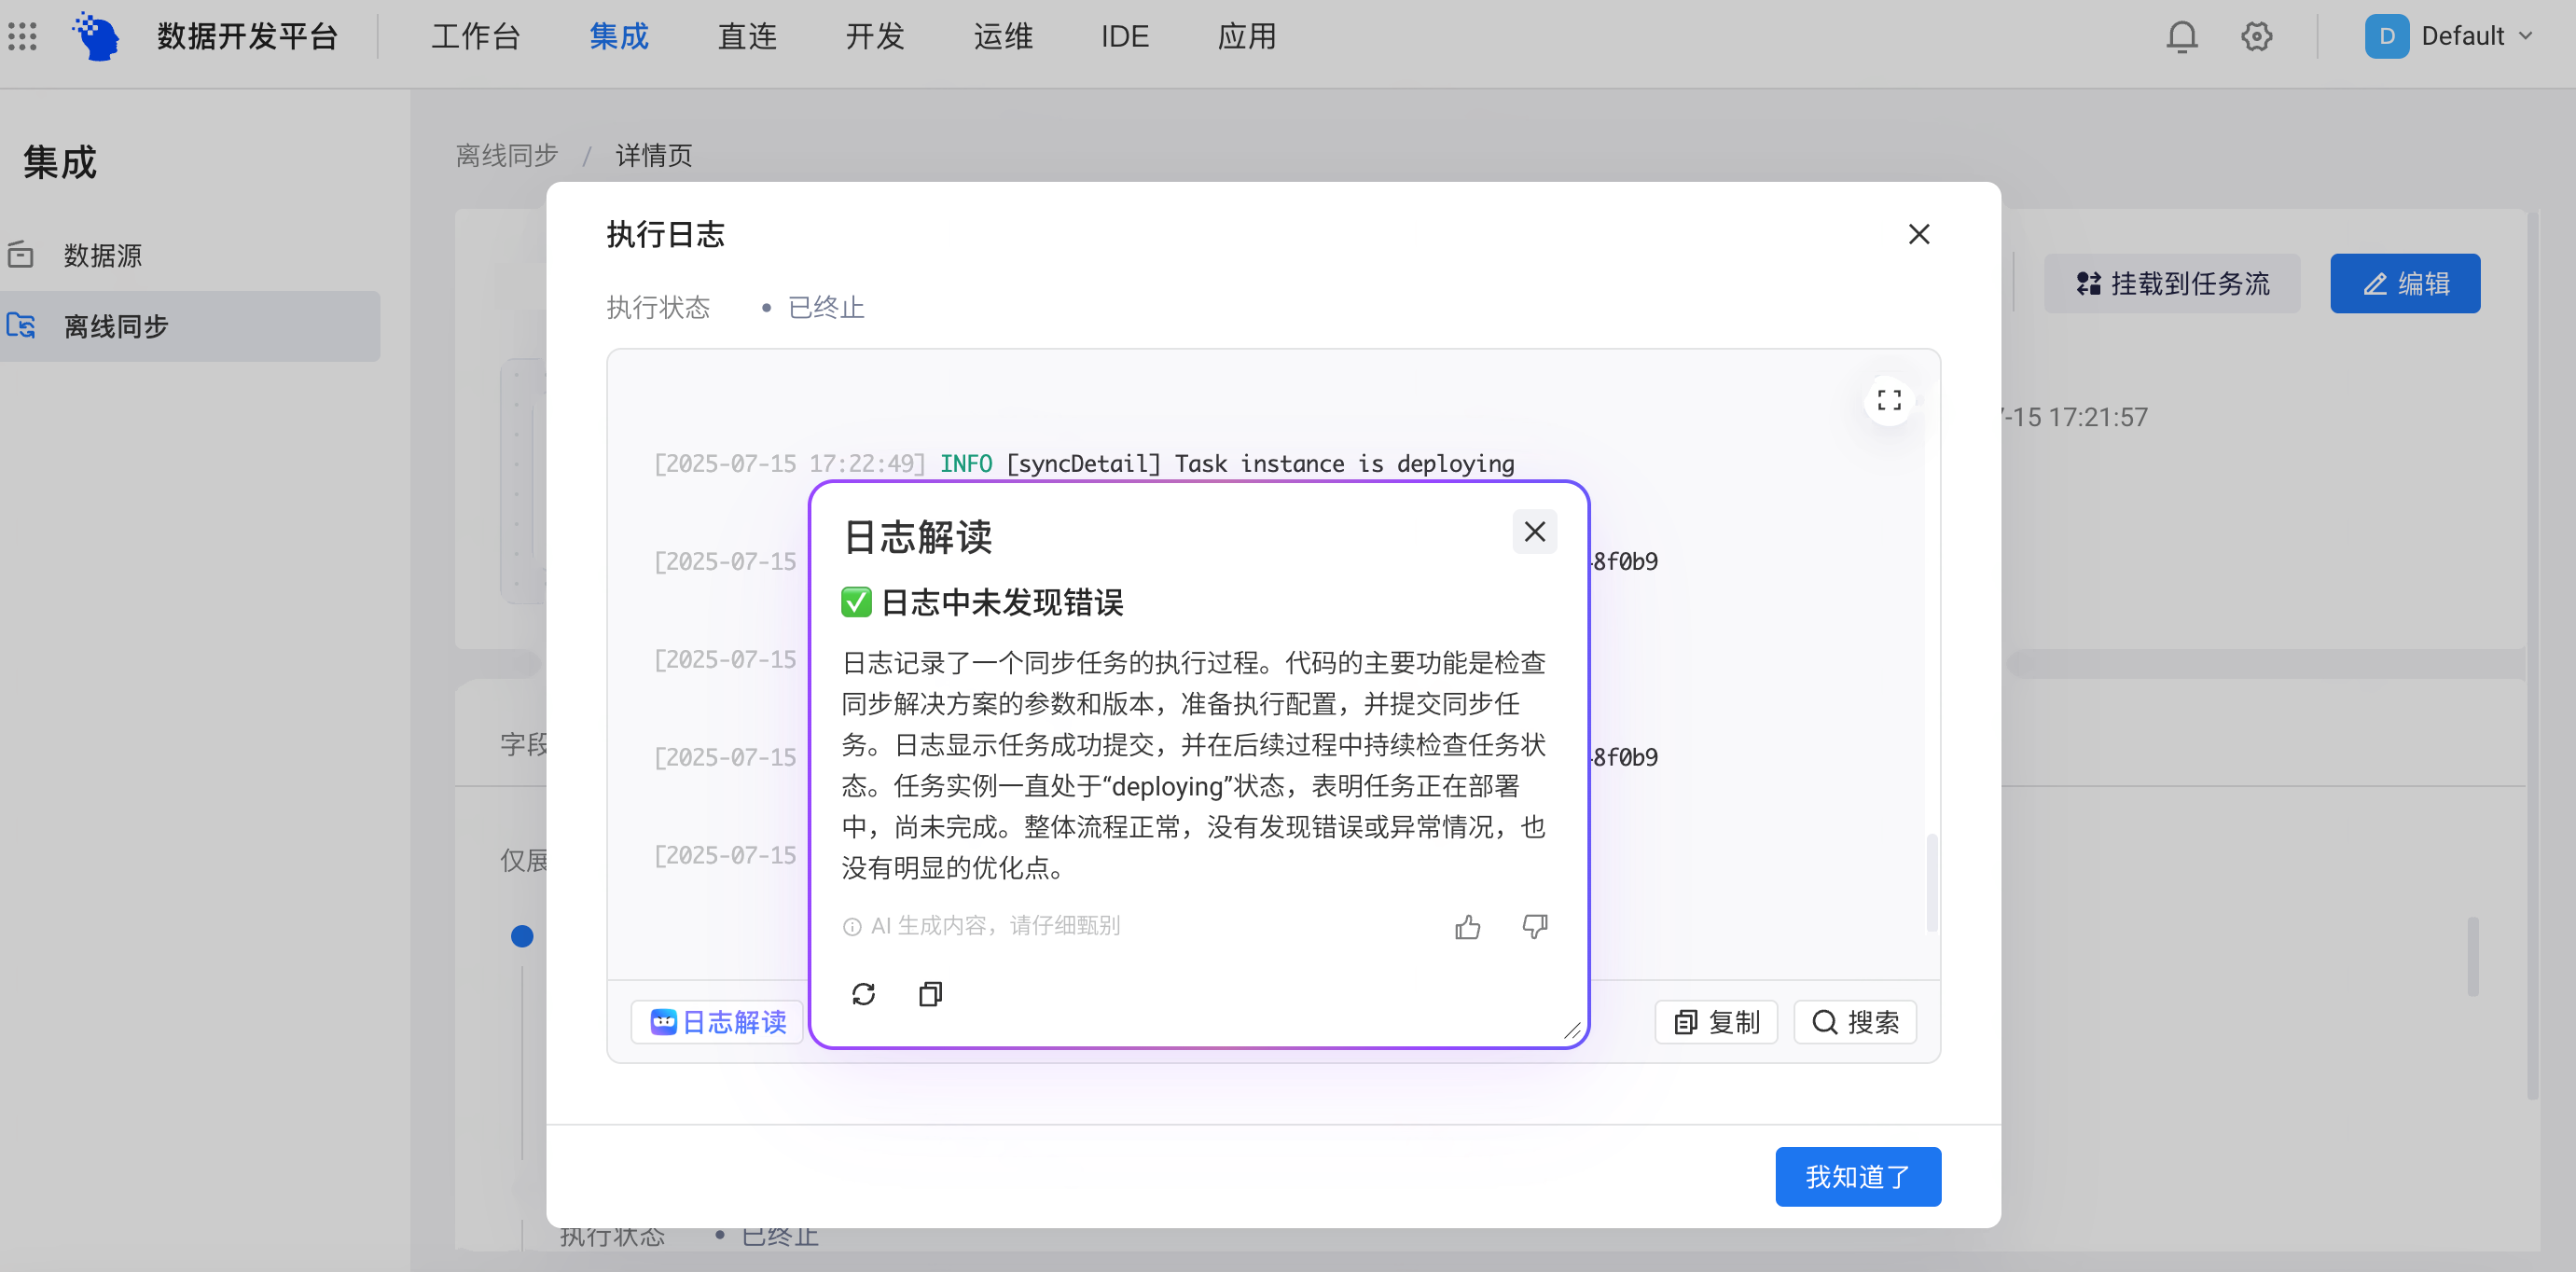Copy the log analysis text
Screen dimensions: 2576x1272
click(x=930, y=994)
